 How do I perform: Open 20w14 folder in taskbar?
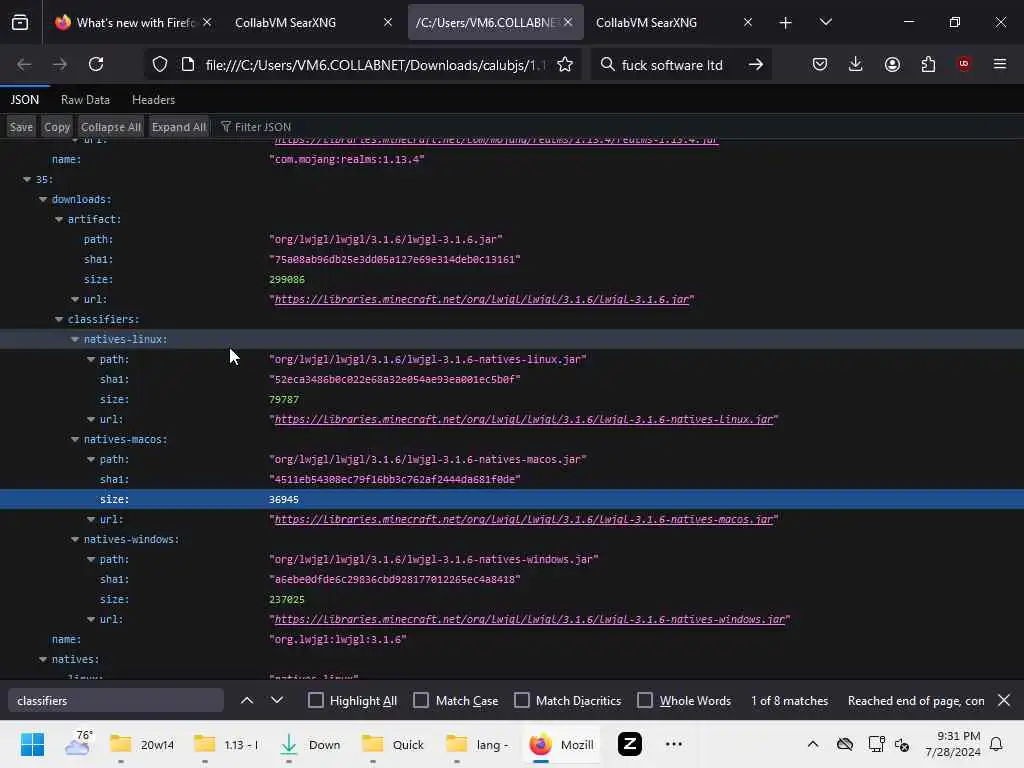point(142,744)
